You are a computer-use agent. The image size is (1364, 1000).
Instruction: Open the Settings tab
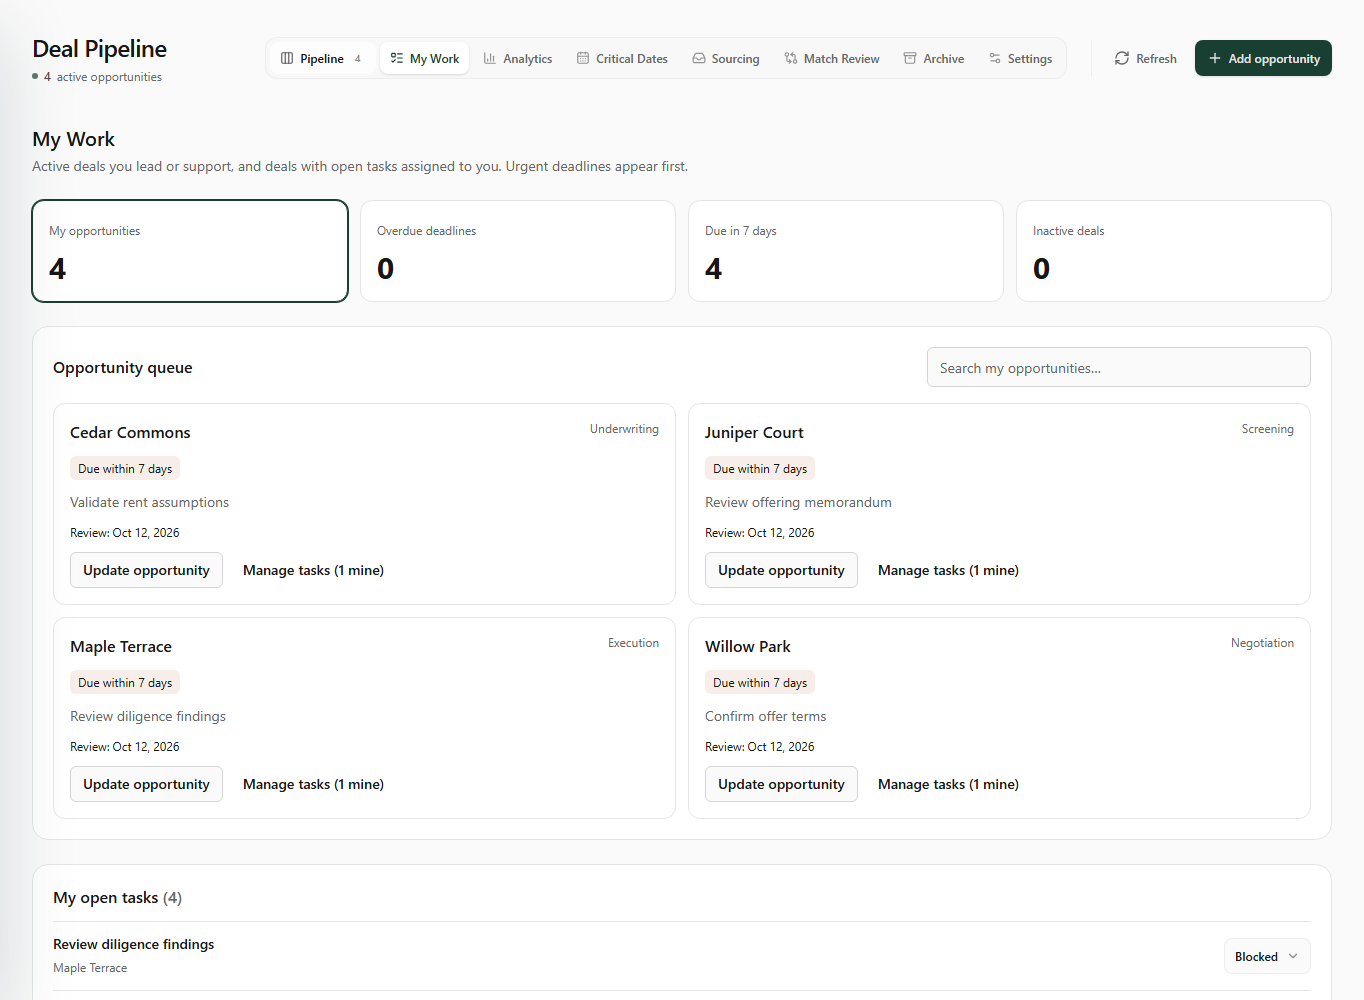(1021, 58)
